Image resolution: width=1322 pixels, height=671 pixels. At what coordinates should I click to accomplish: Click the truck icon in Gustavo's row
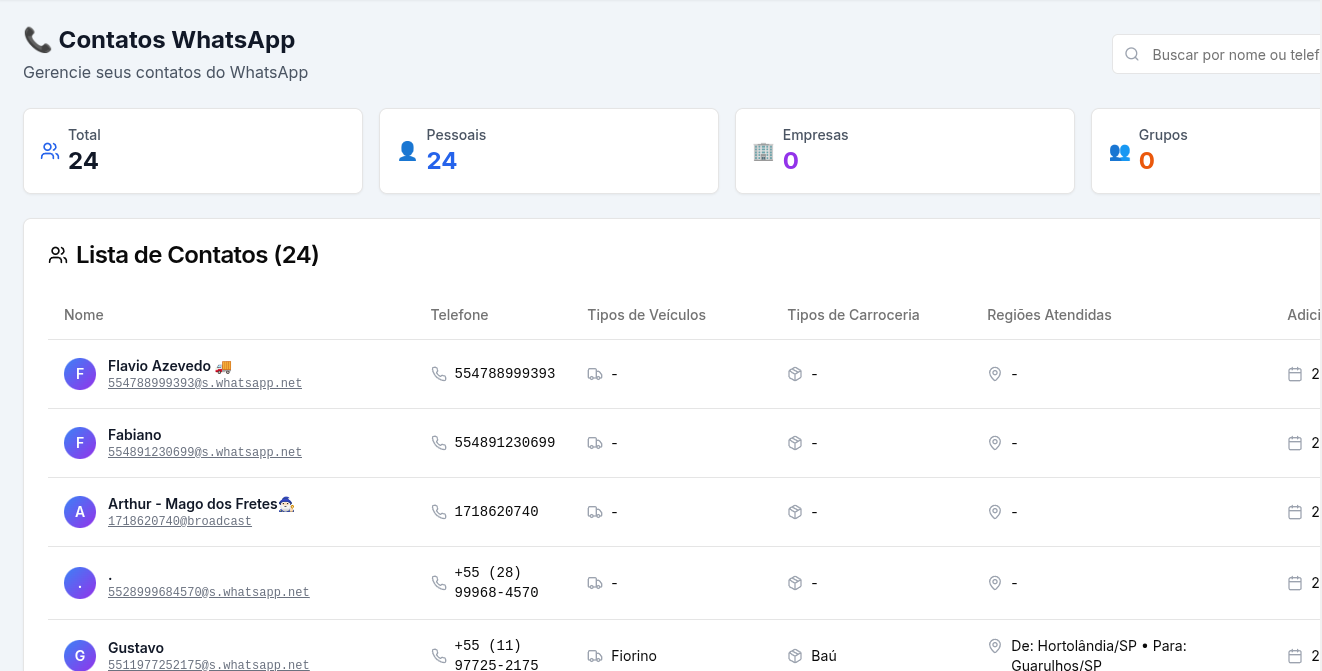(x=595, y=656)
